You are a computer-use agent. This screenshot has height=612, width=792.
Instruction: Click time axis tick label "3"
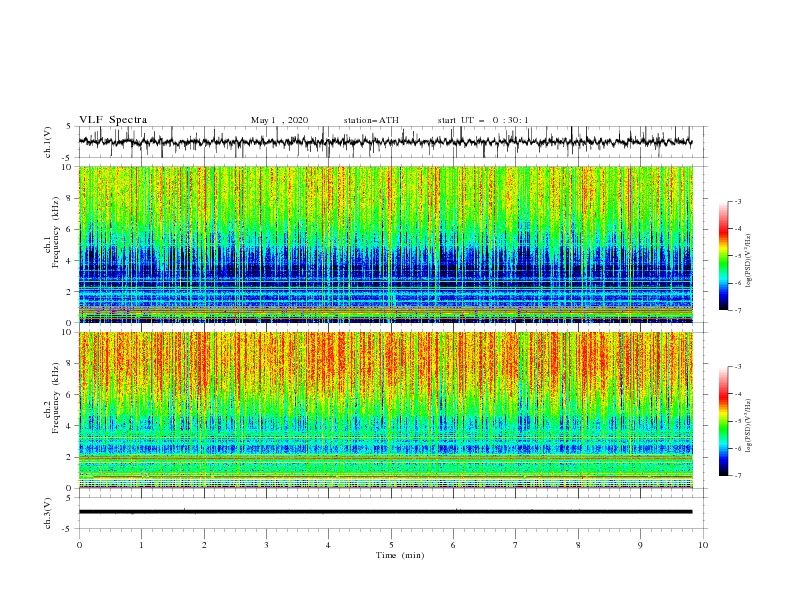pyautogui.click(x=266, y=545)
